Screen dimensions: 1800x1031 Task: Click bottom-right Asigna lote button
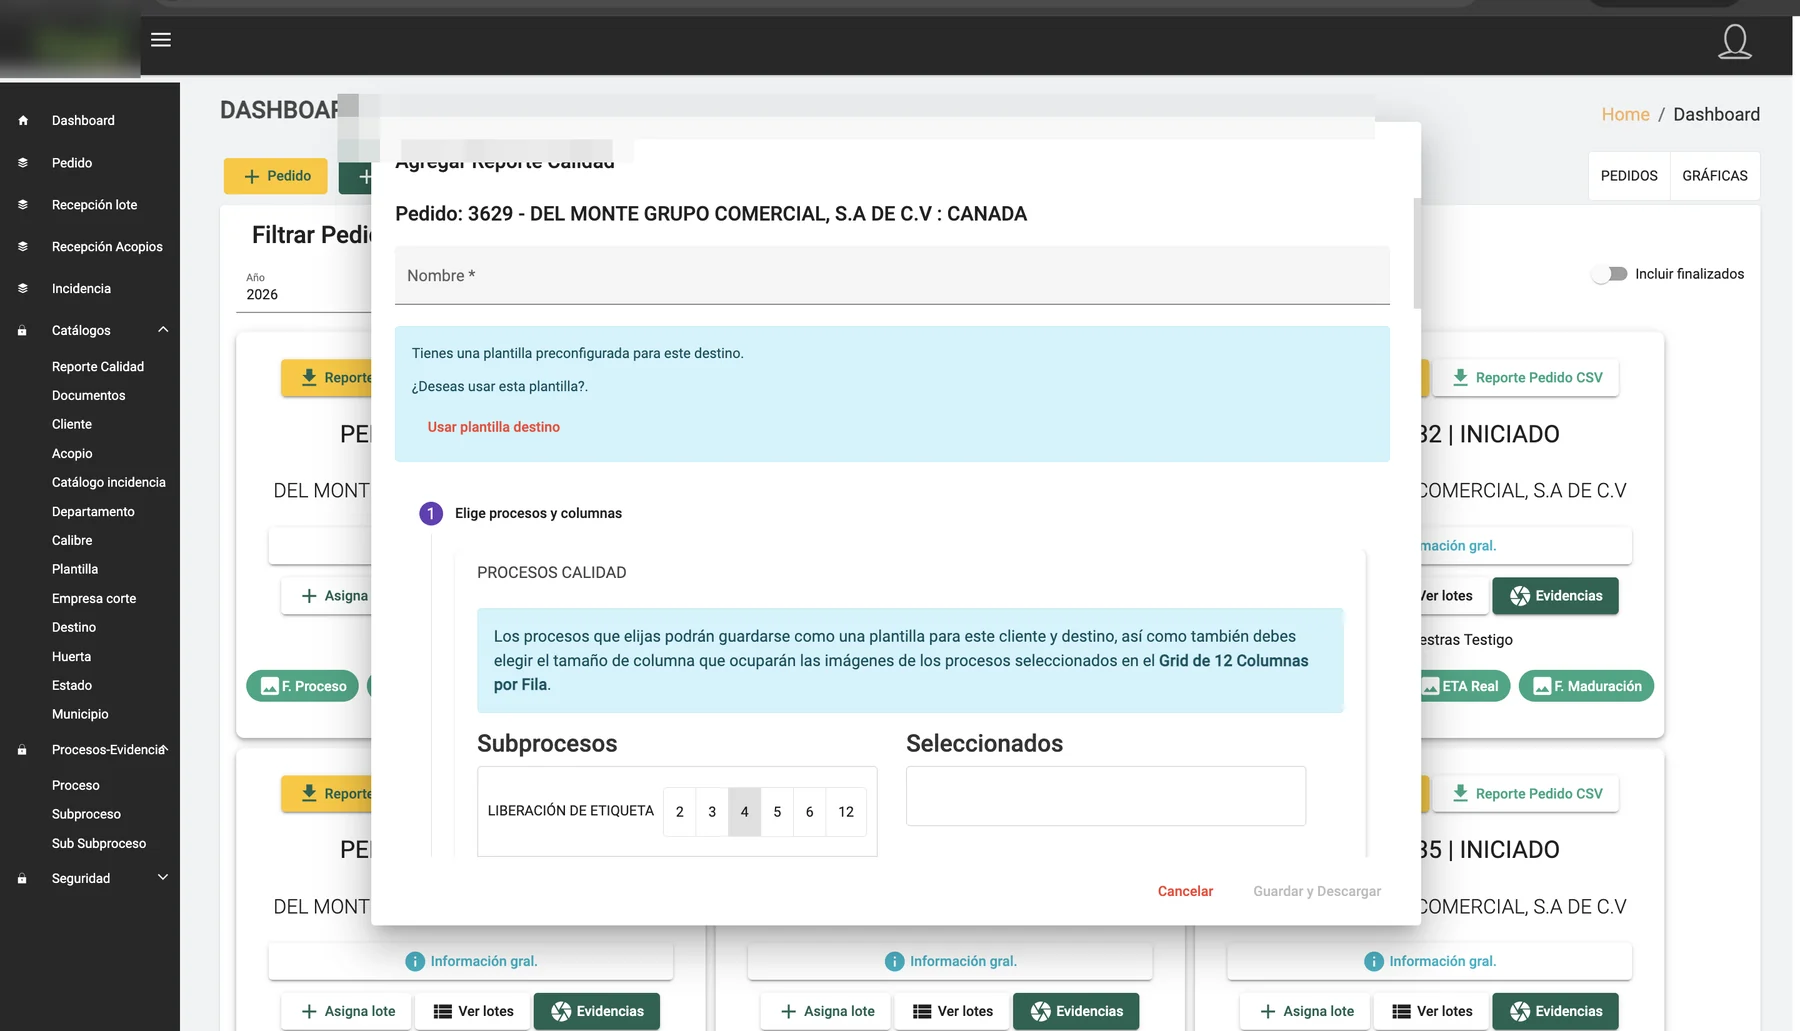1306,1011
